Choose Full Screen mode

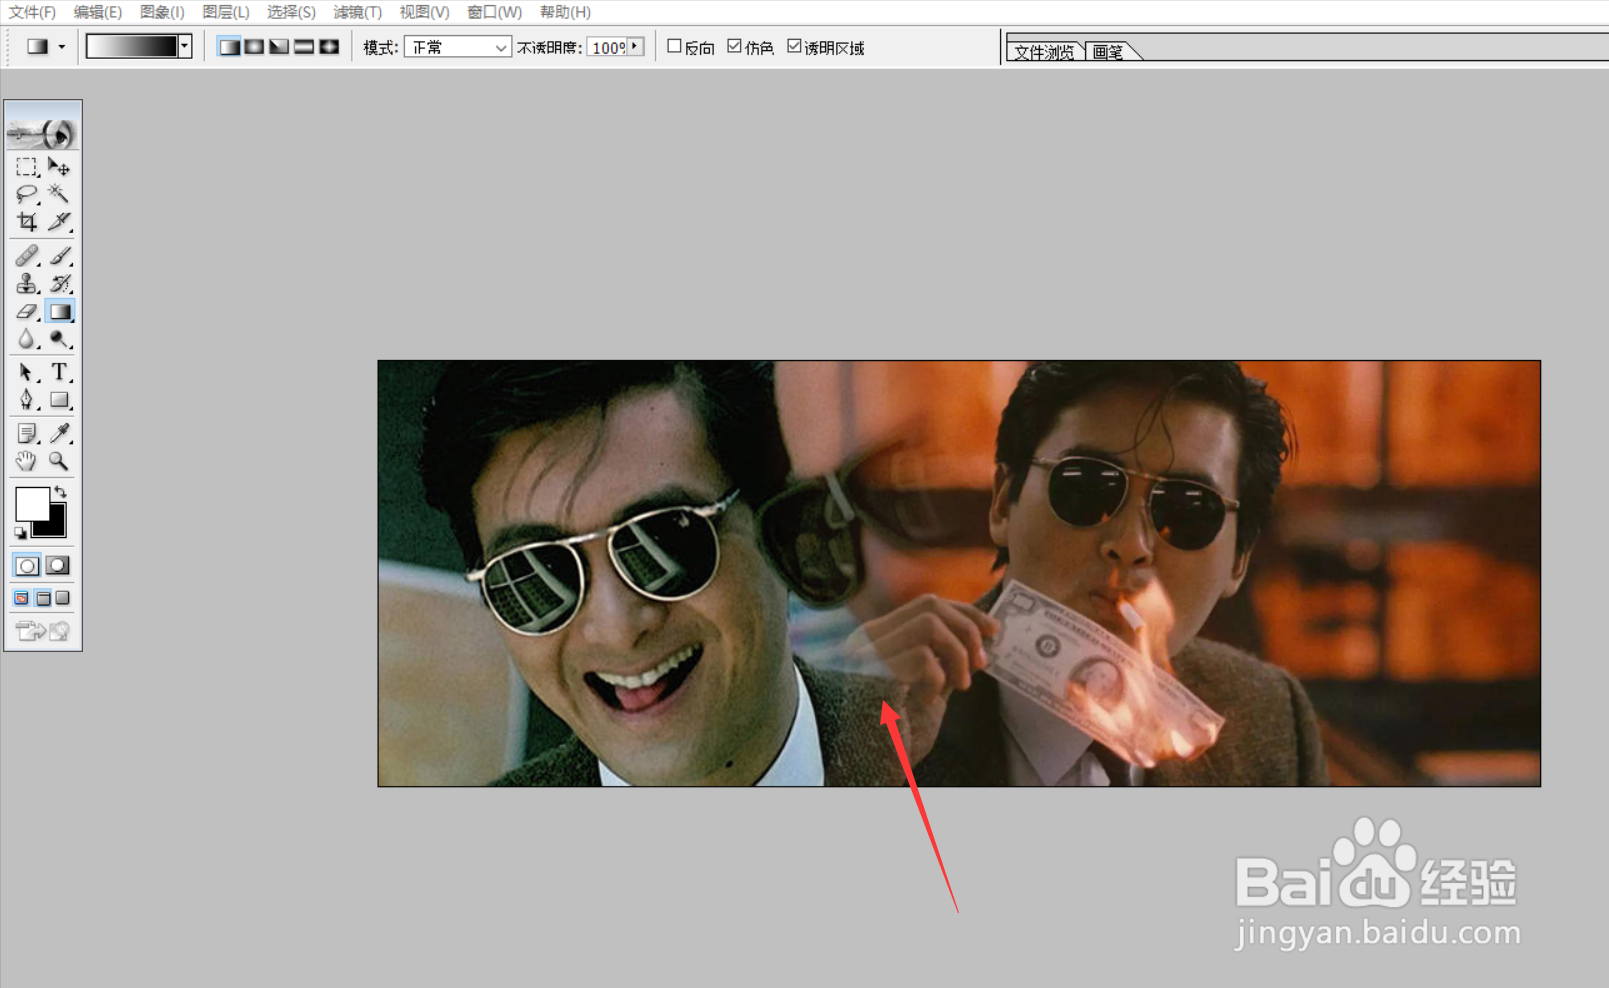pos(63,598)
